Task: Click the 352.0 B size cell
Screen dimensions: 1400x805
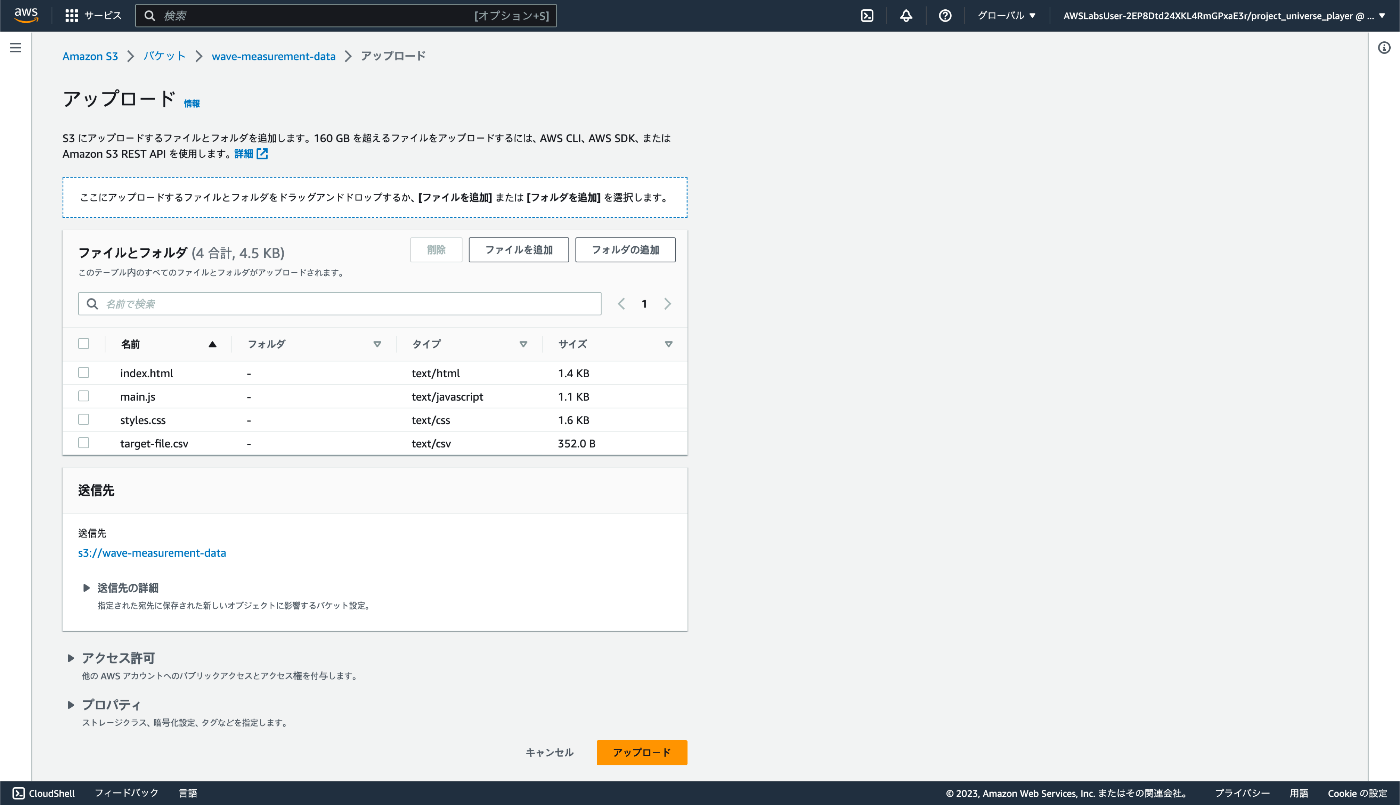Action: [577, 443]
